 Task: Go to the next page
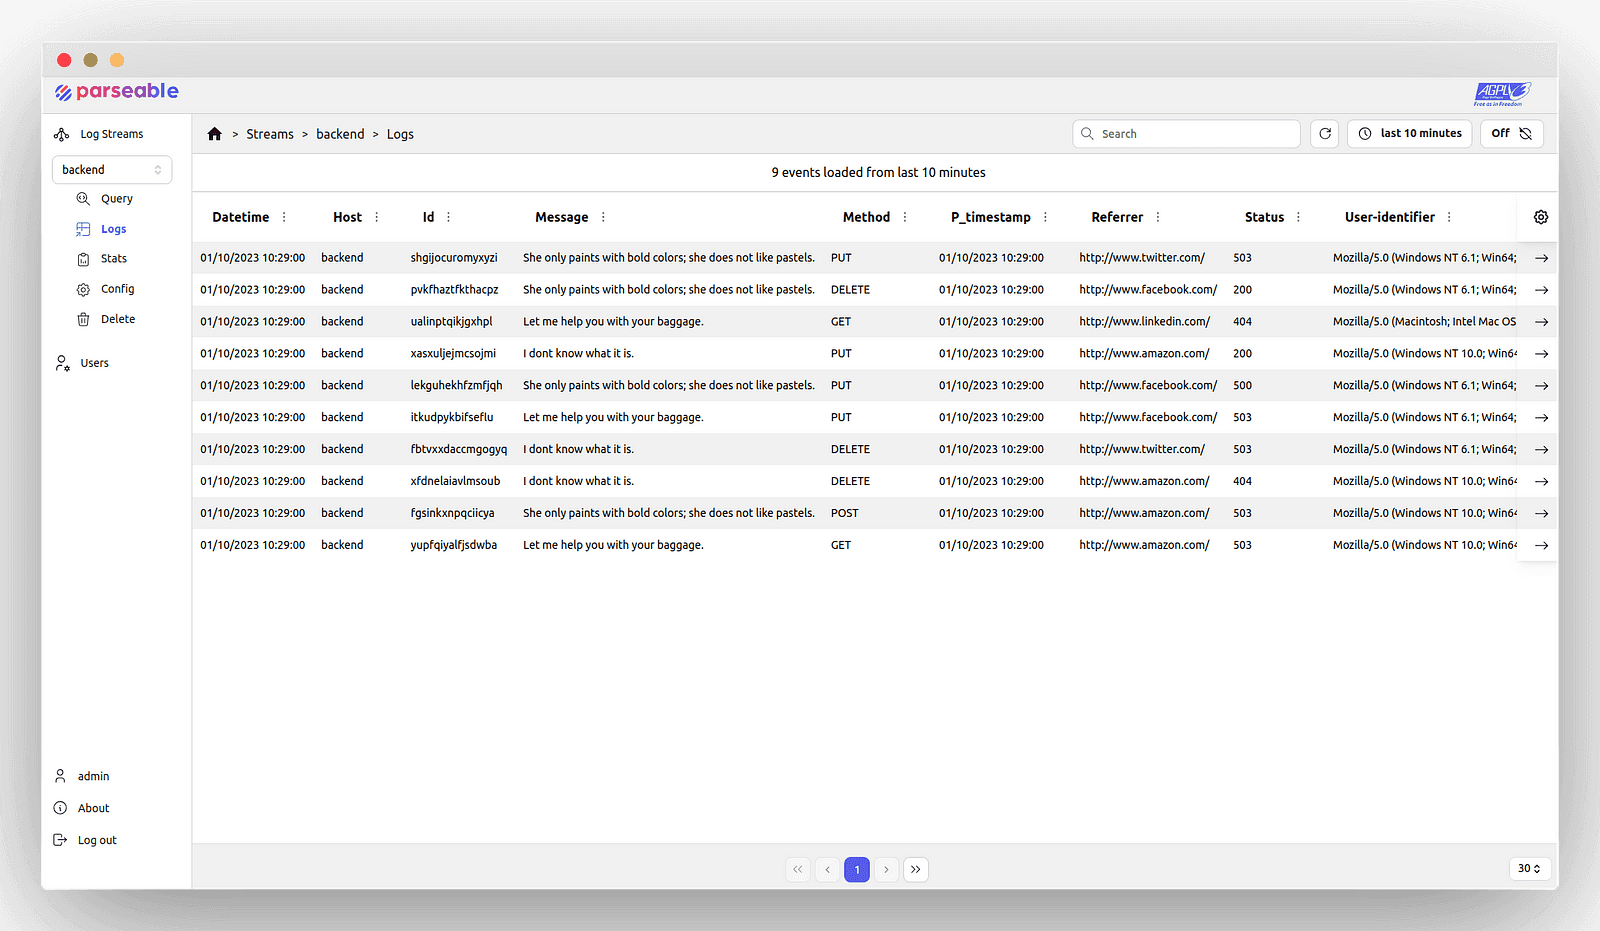click(x=886, y=870)
